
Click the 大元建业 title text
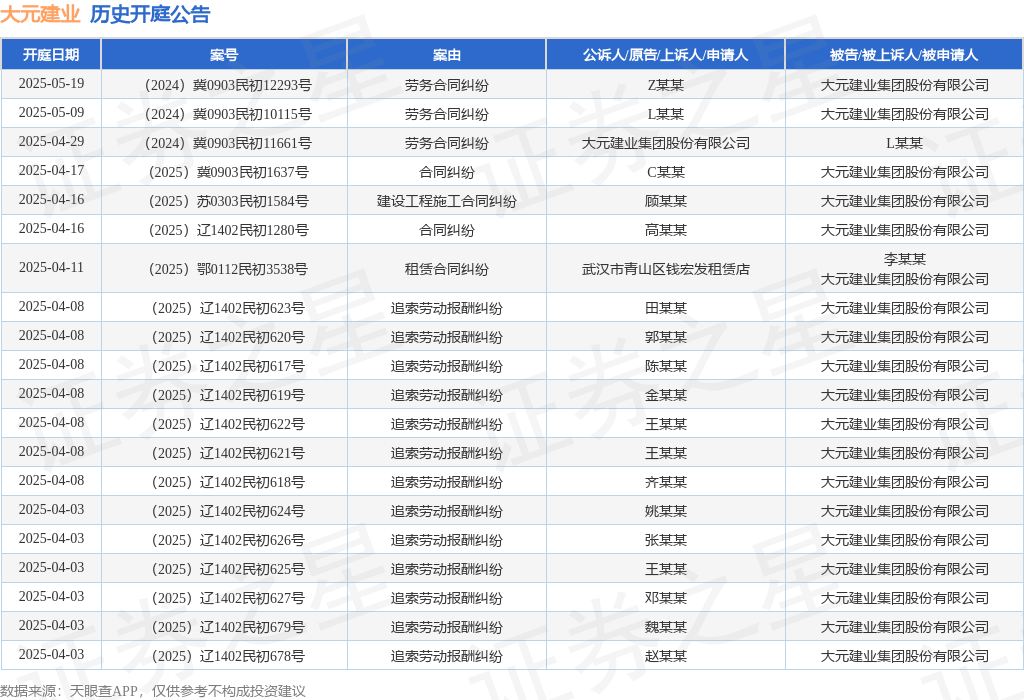[40, 14]
